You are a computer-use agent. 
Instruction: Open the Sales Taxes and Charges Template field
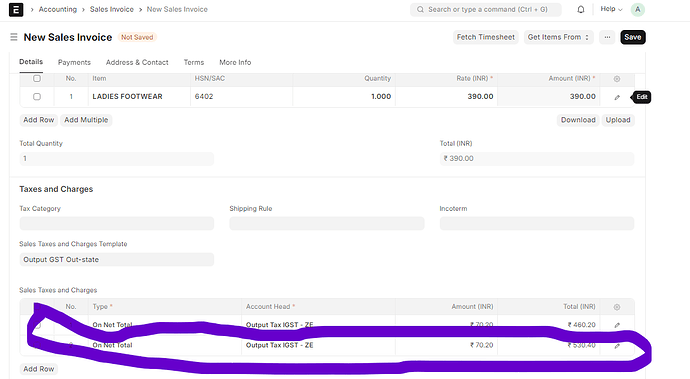tap(117, 259)
